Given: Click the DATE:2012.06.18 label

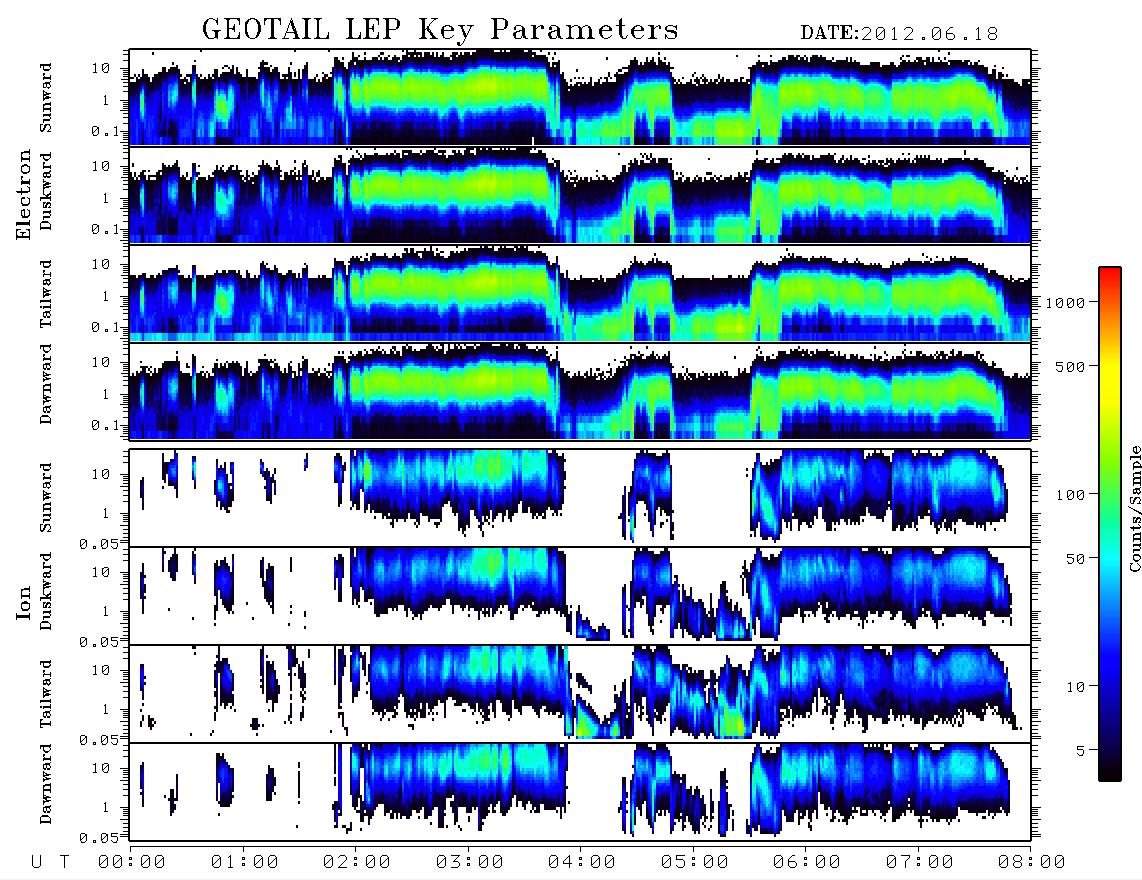Looking at the screenshot, I should coord(899,33).
